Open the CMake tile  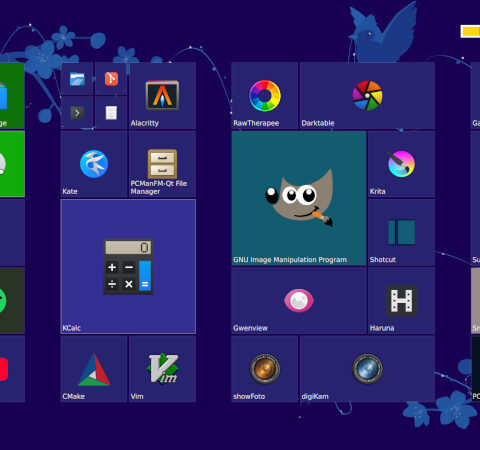pyautogui.click(x=94, y=369)
